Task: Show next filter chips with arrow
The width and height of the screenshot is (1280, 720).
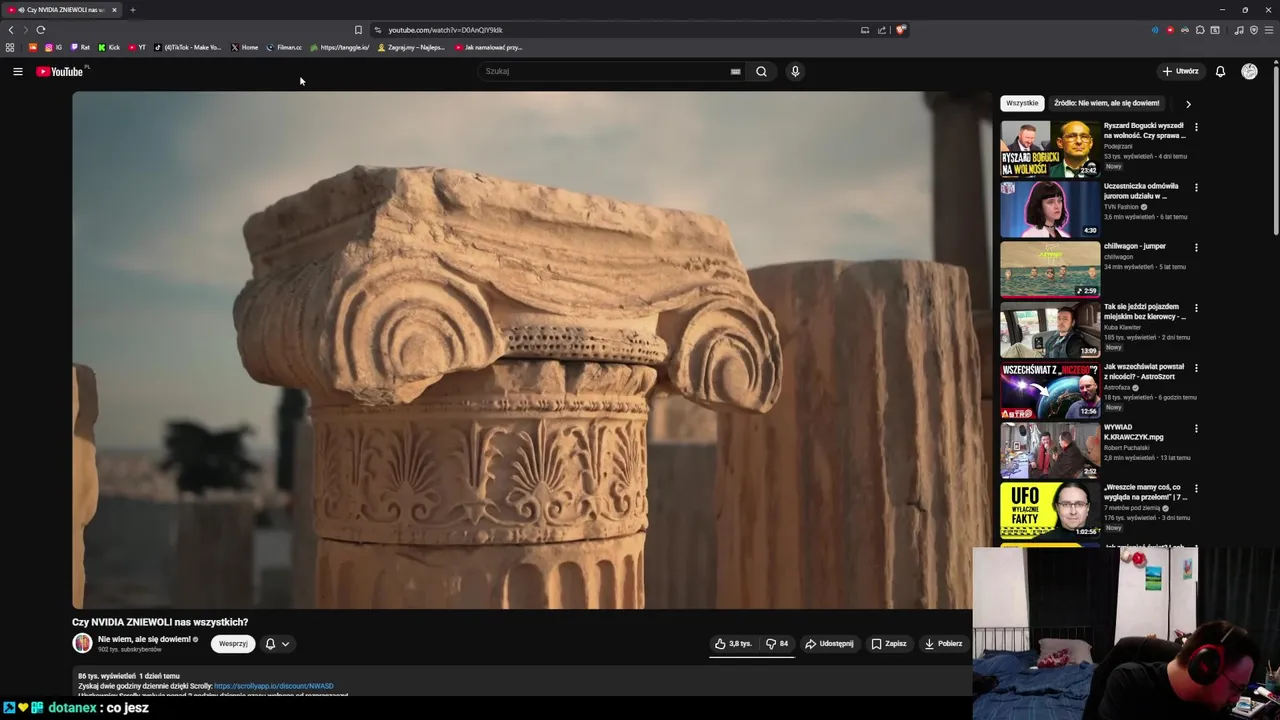Action: 1188,103
